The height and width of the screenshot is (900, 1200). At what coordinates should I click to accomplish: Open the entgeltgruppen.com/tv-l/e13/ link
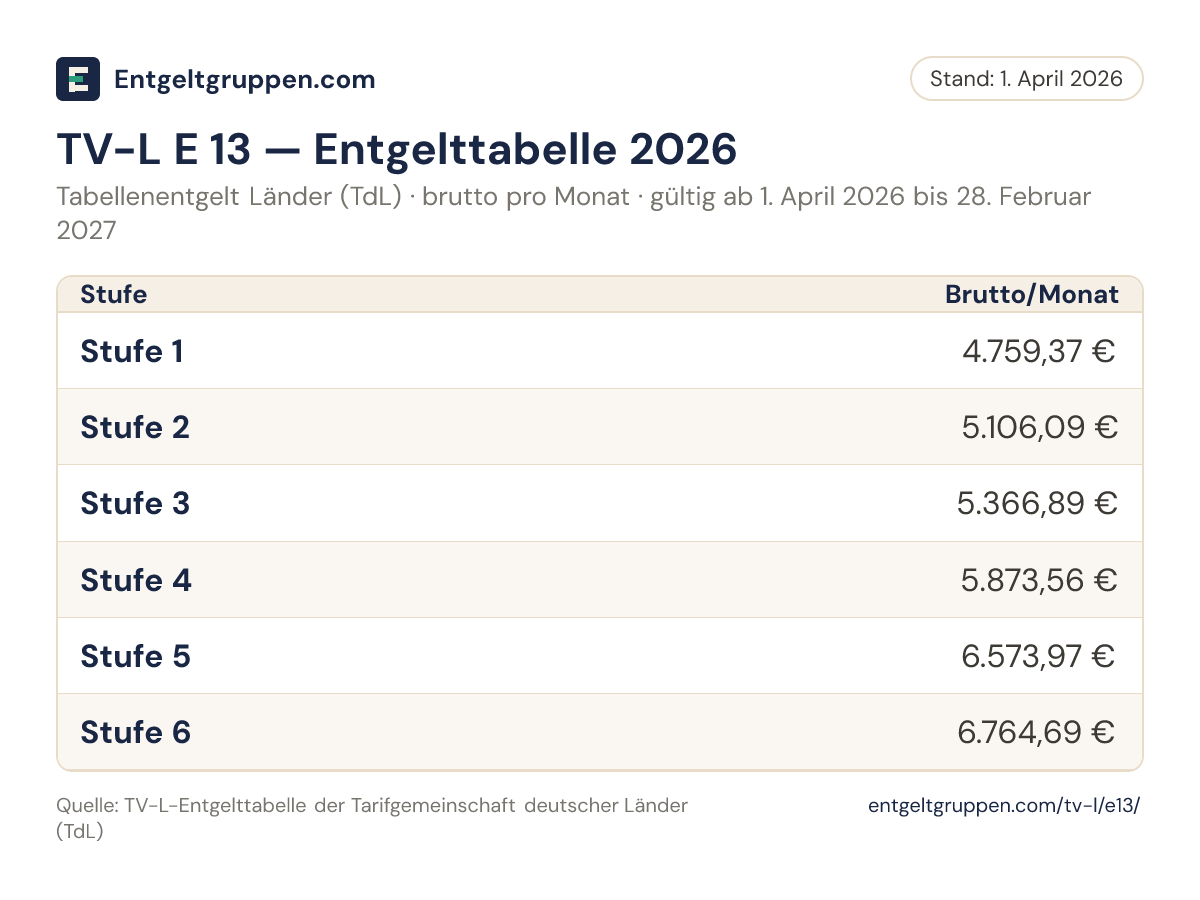tap(1004, 806)
